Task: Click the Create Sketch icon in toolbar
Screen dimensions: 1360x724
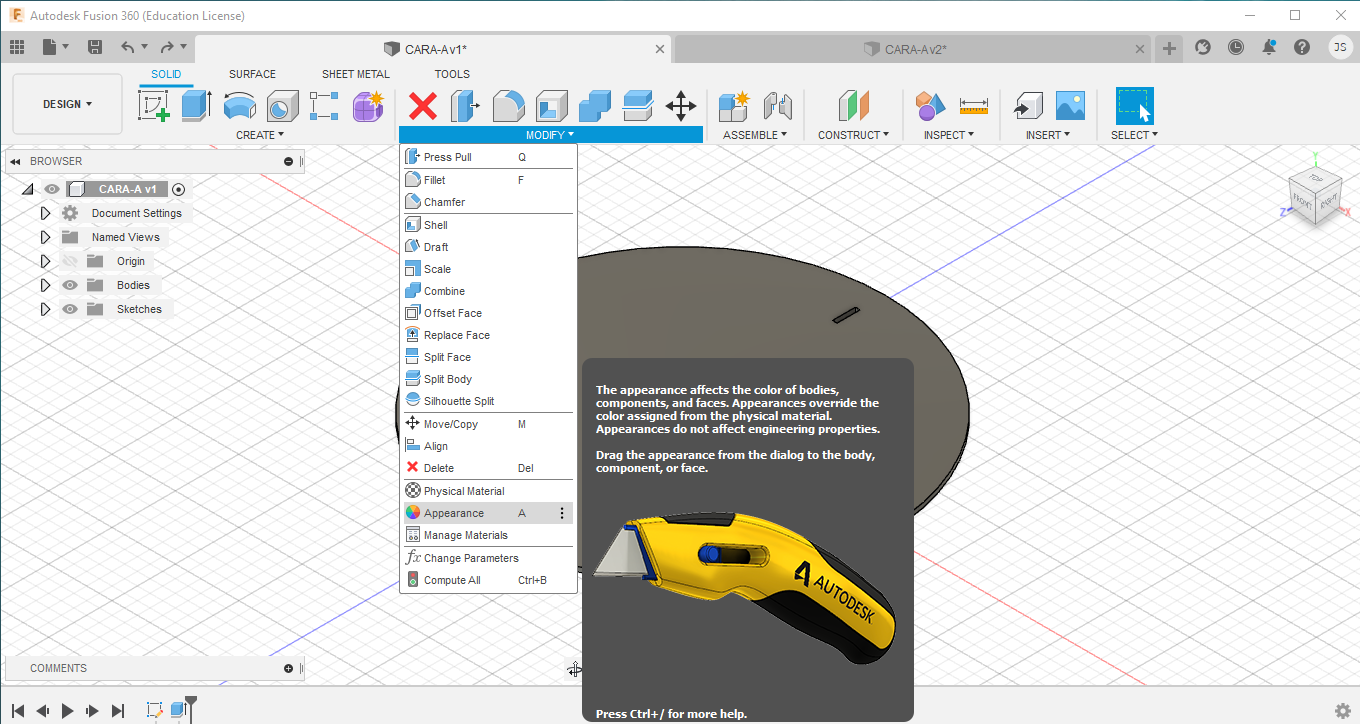Action: coord(154,105)
